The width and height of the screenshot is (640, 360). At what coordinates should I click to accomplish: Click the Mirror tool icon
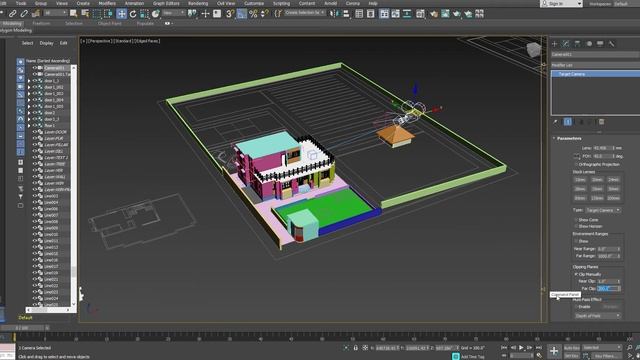tap(335, 14)
